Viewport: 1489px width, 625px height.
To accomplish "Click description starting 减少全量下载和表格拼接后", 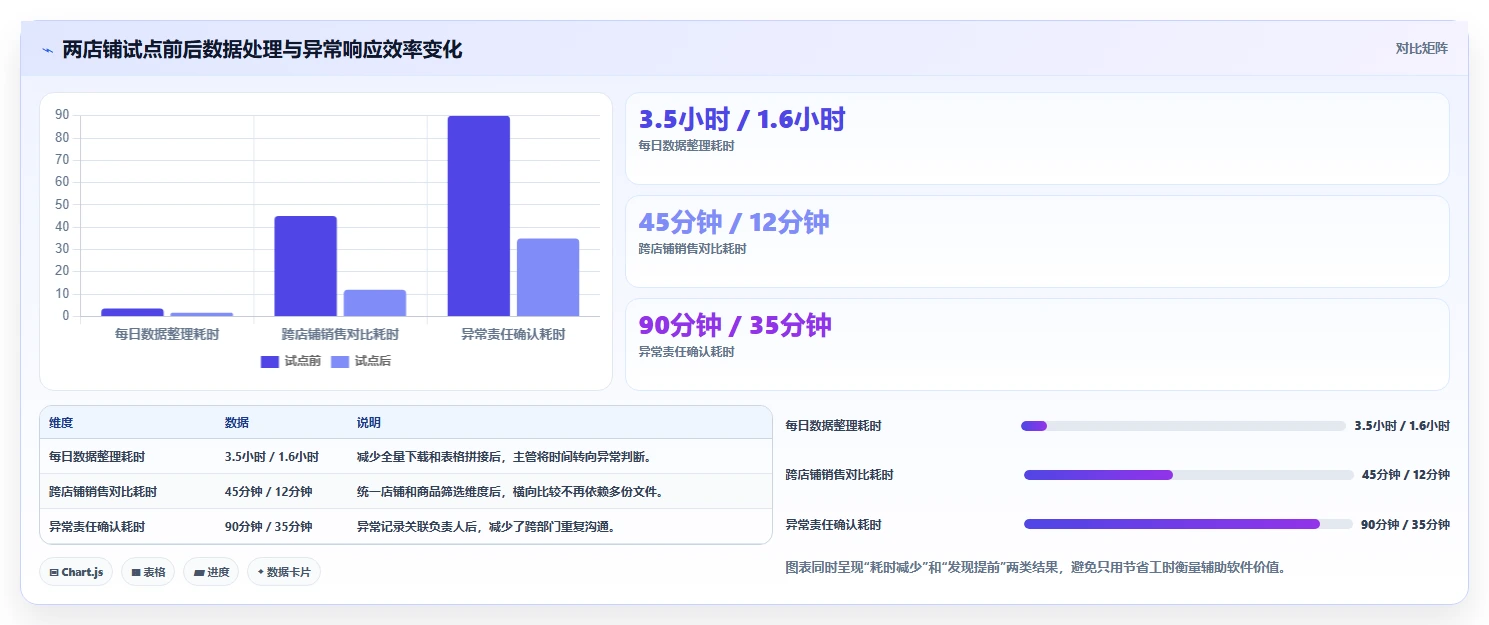I will click(505, 457).
